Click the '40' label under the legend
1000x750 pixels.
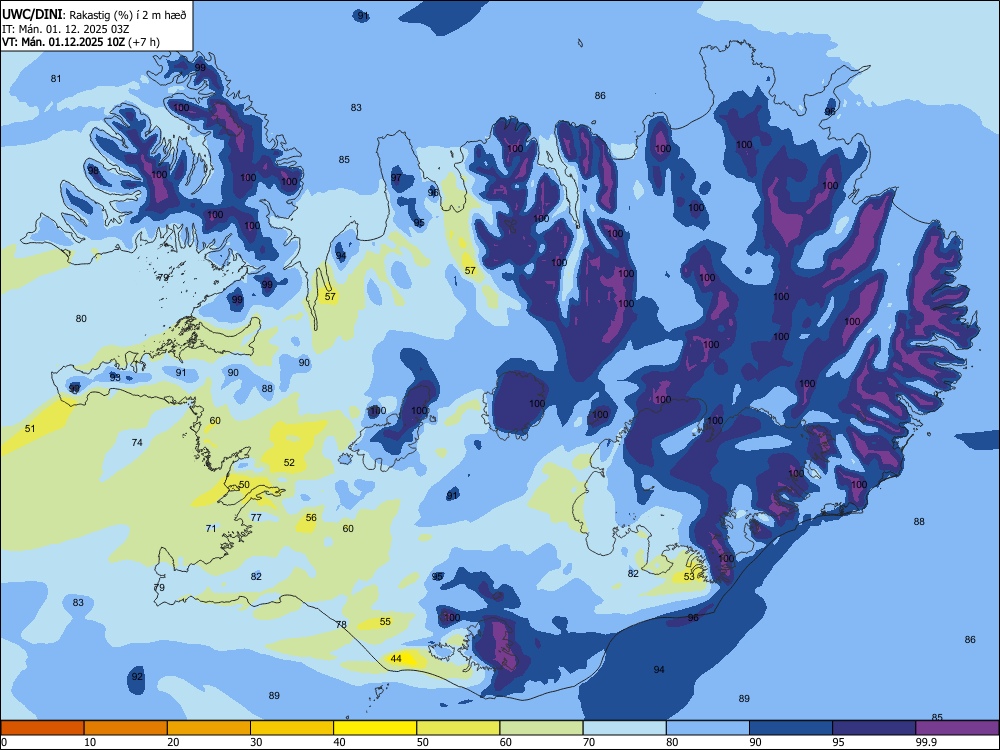tap(339, 742)
